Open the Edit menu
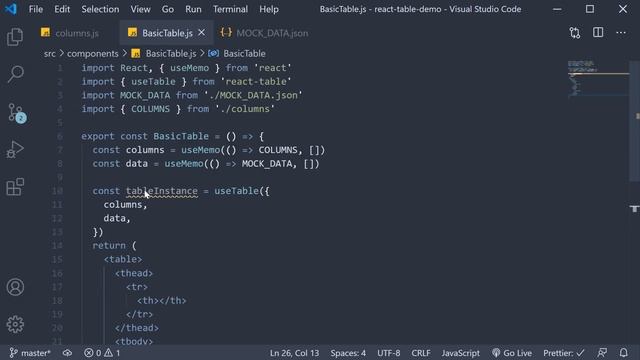Viewport: 640px width, 360px height. [62, 9]
